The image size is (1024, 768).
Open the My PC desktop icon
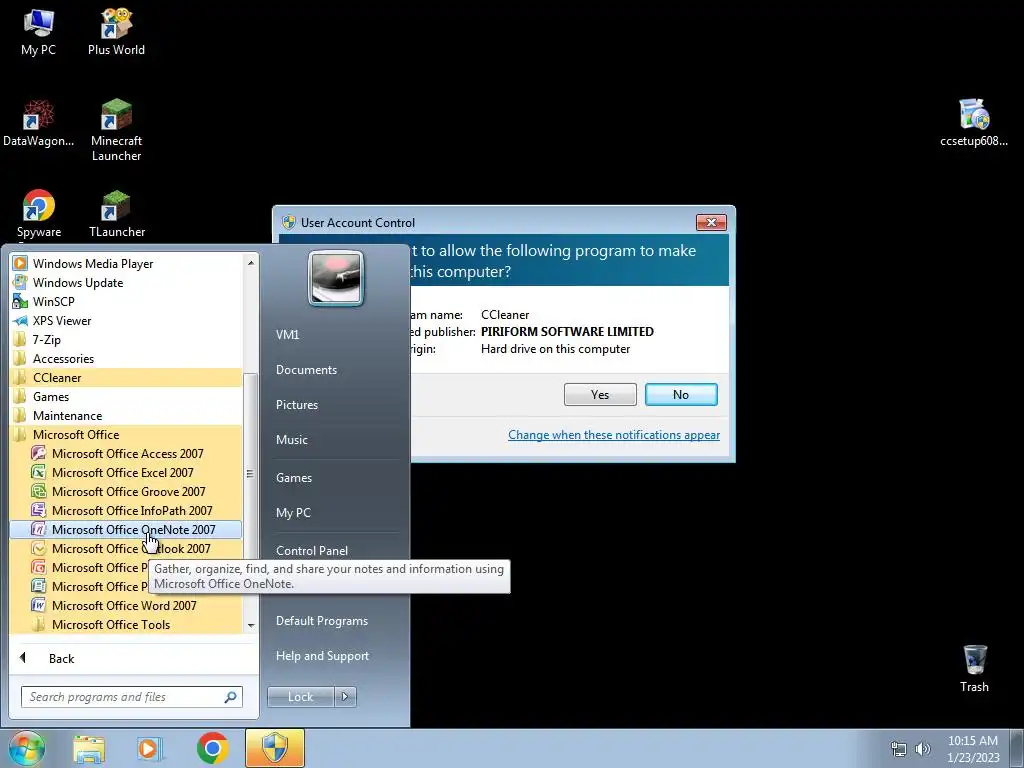pos(38,33)
